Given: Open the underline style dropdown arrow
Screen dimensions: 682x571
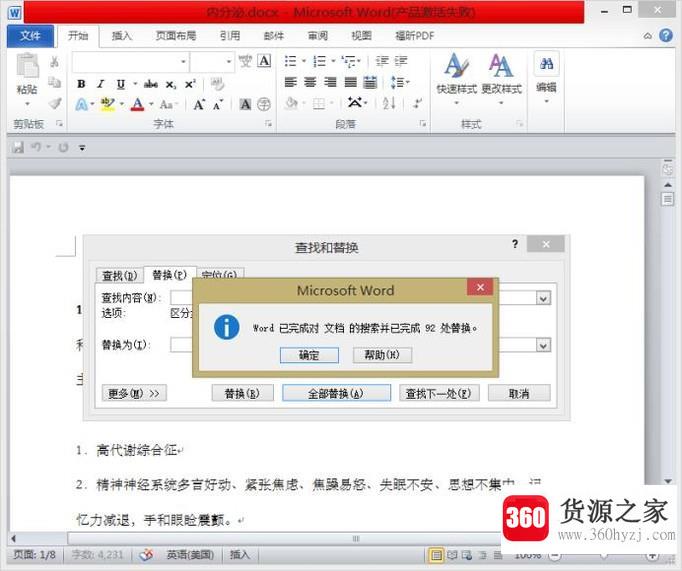Looking at the screenshot, I should click(135, 84).
